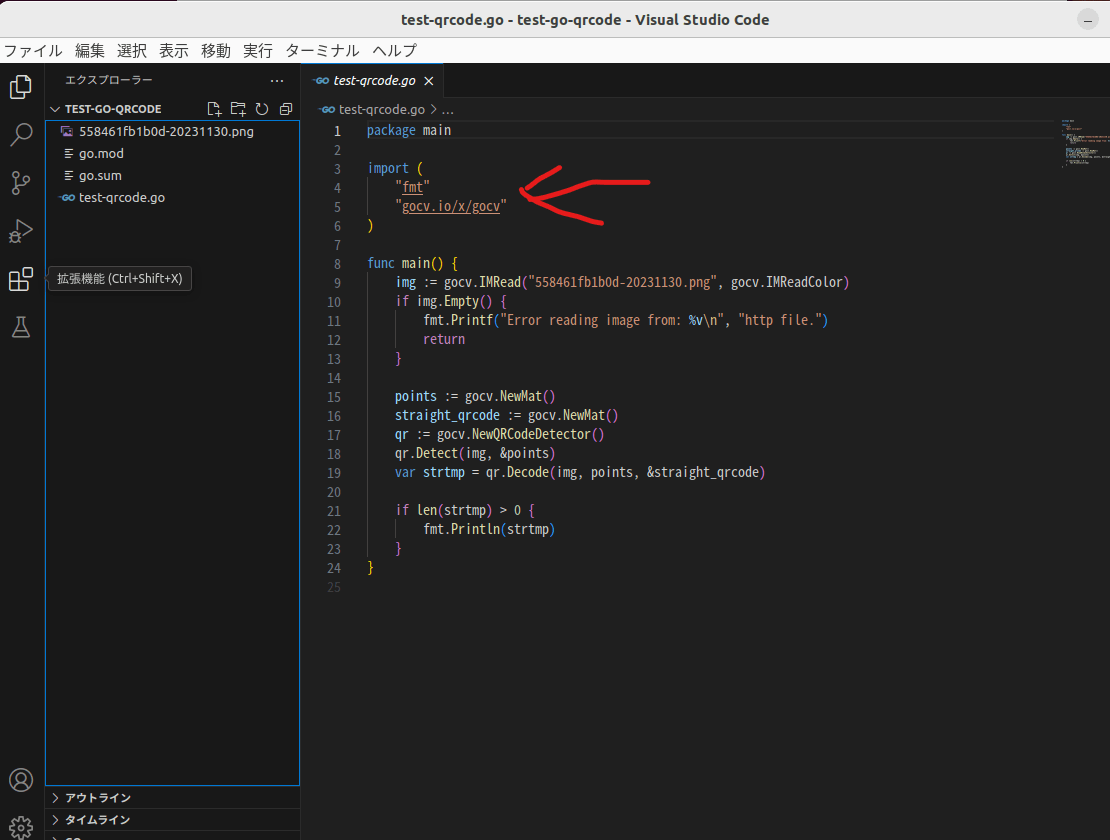
Task: Click breadcrumb chevron after test-qrcode.go
Action: tap(433, 110)
